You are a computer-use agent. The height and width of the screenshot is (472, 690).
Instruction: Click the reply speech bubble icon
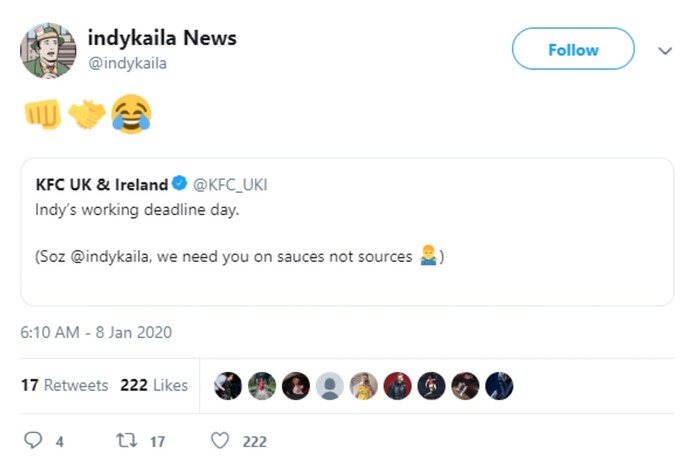[x=33, y=440]
